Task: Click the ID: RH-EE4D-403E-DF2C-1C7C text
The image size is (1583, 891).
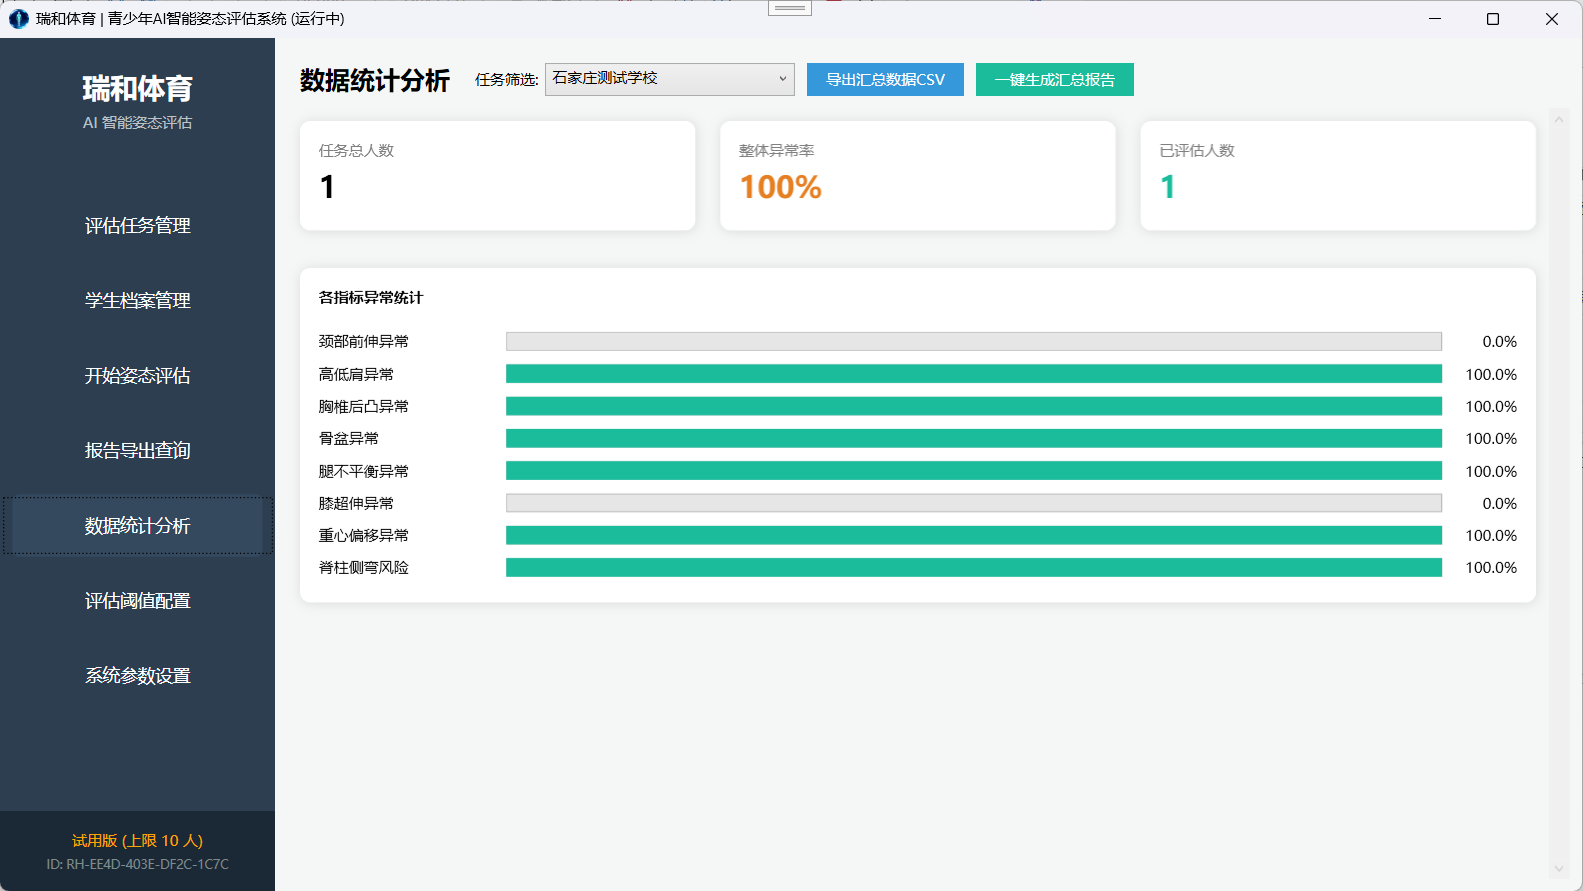Action: point(137,864)
